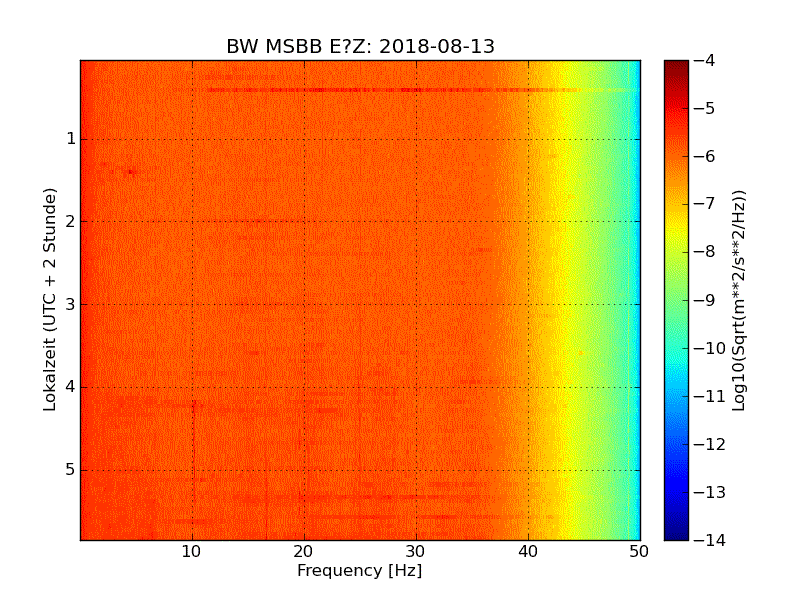This screenshot has height=600, width=800.
Task: Click the colorbar label 'Log10(Sqrt(m**2/s**2/Hz))'
Action: click(x=739, y=300)
